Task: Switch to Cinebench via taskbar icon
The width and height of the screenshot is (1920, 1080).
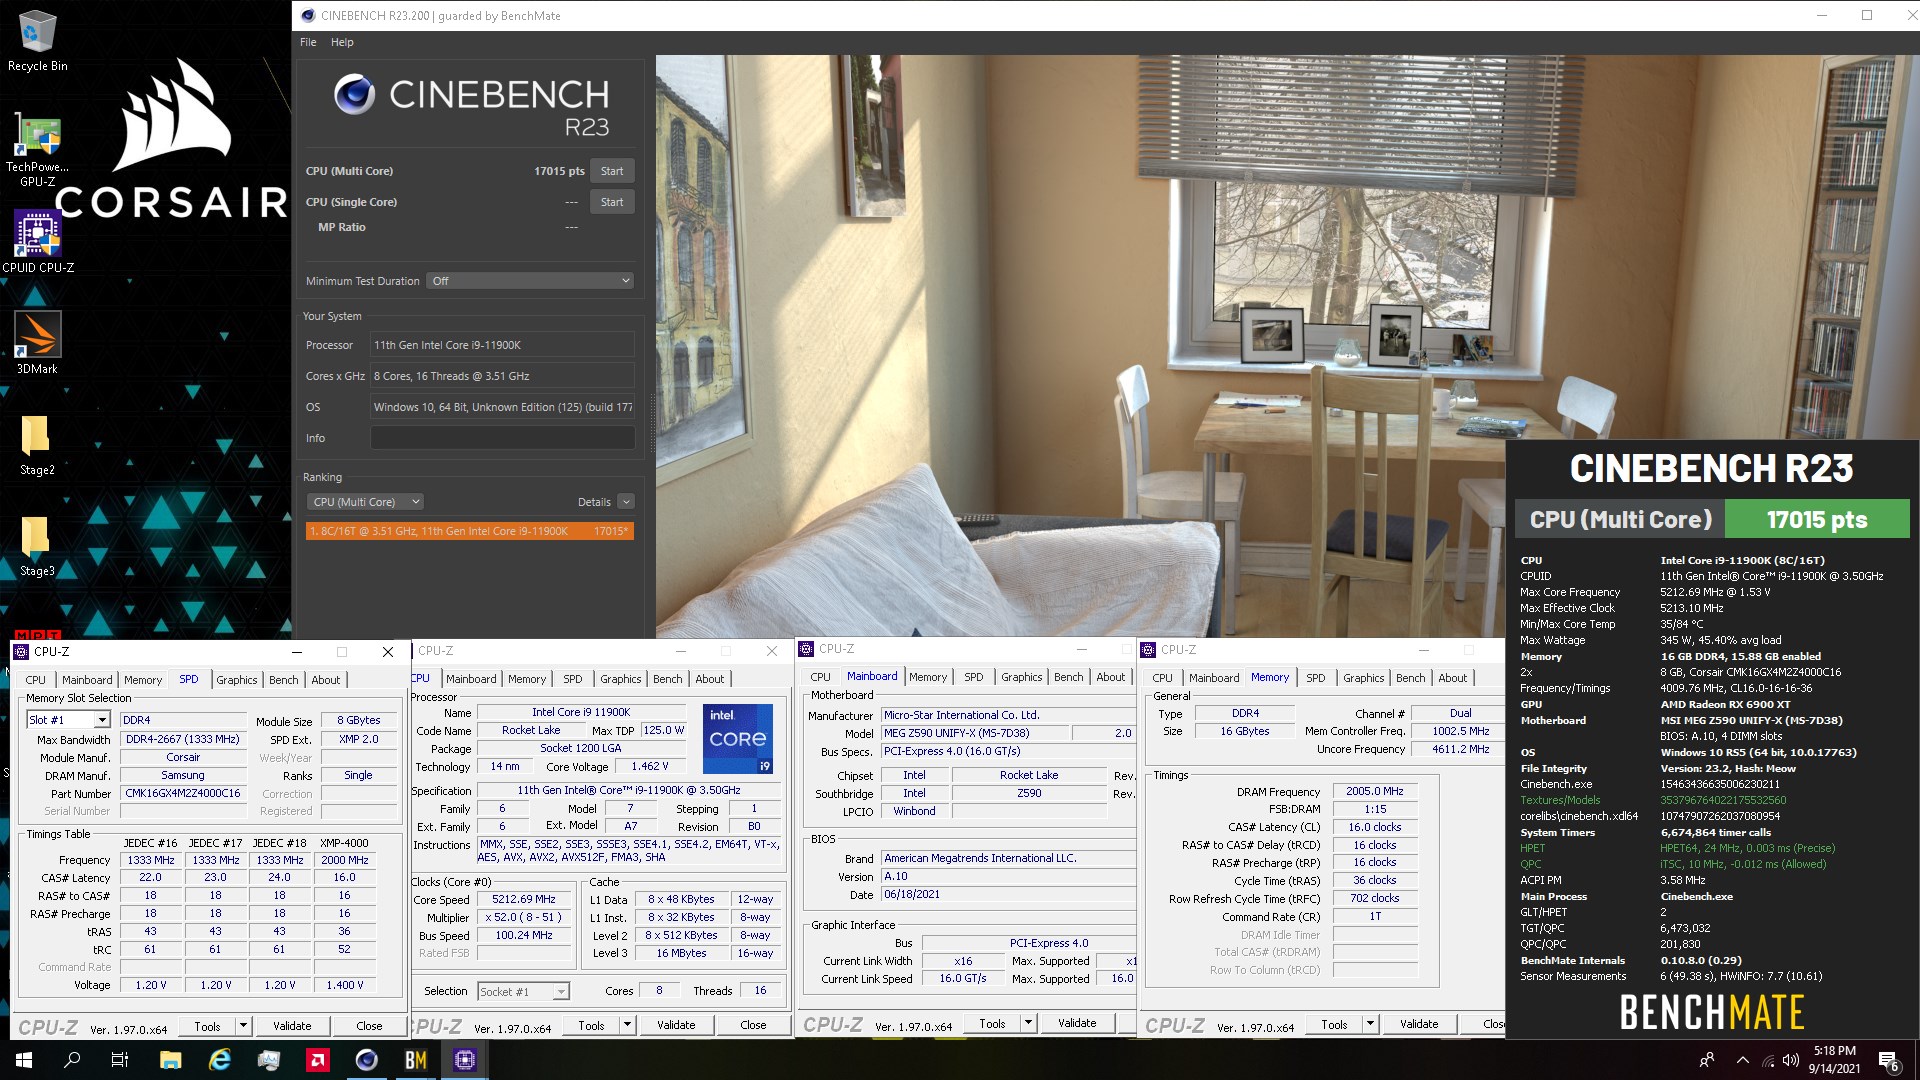Action: click(x=366, y=1060)
